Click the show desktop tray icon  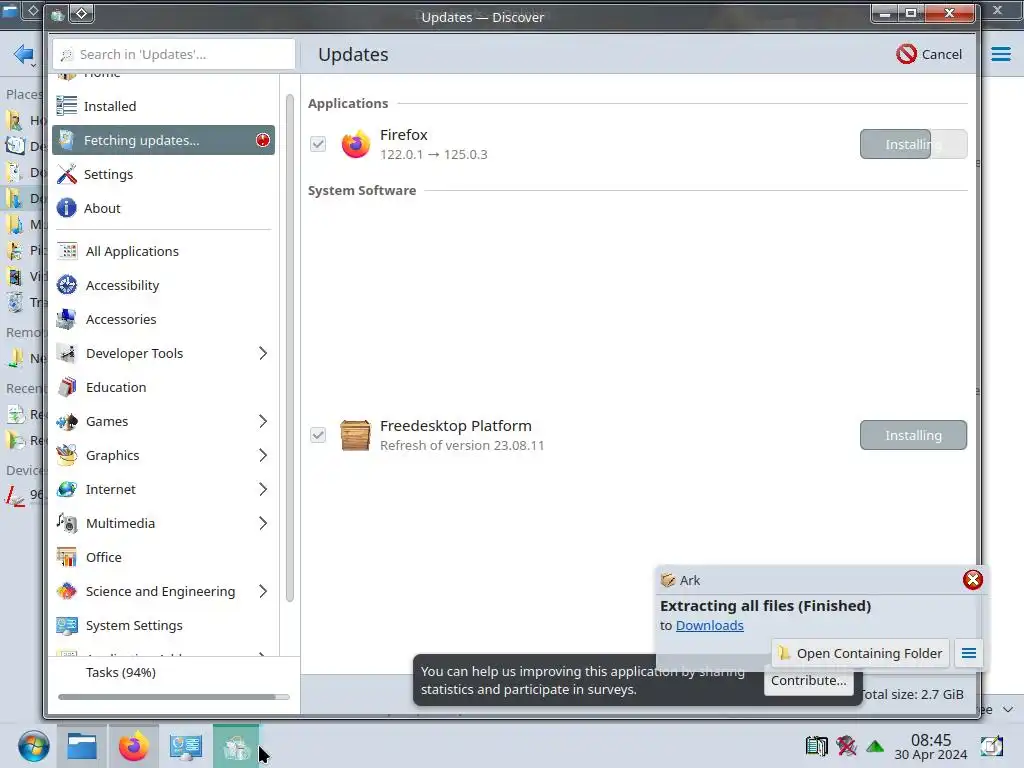click(991, 746)
